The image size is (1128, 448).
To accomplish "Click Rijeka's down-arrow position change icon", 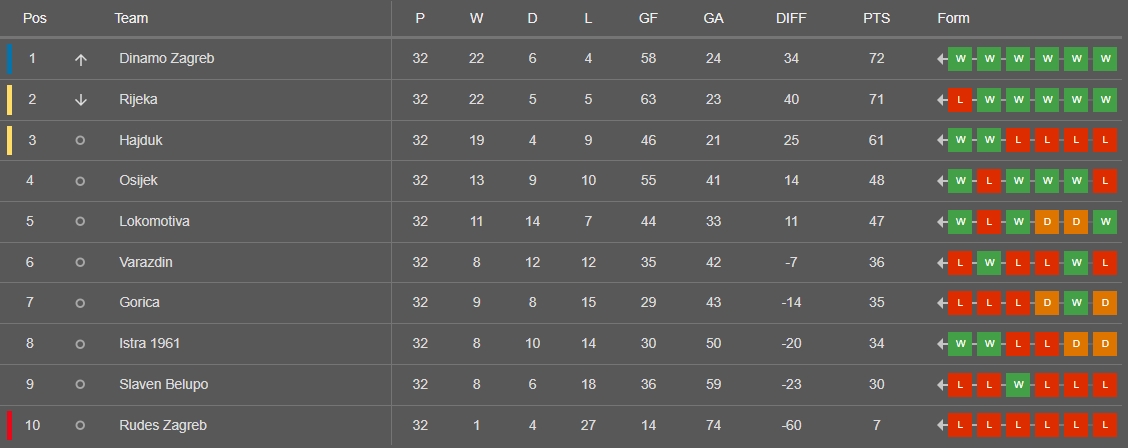I will (81, 100).
